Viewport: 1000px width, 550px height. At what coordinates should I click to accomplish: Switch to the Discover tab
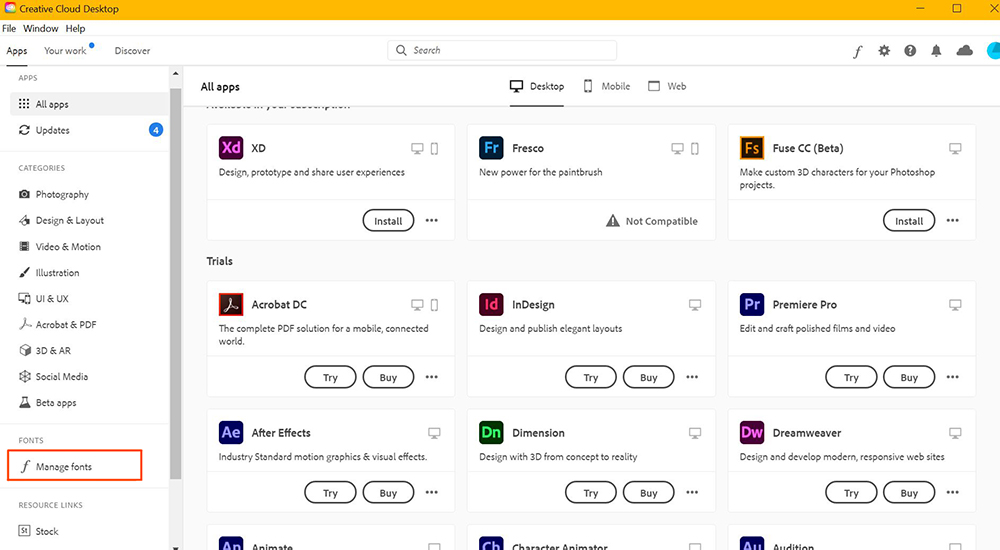[x=132, y=50]
